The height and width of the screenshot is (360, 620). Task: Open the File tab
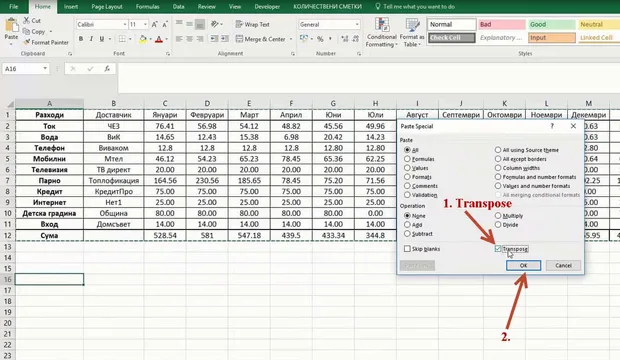tap(13, 7)
